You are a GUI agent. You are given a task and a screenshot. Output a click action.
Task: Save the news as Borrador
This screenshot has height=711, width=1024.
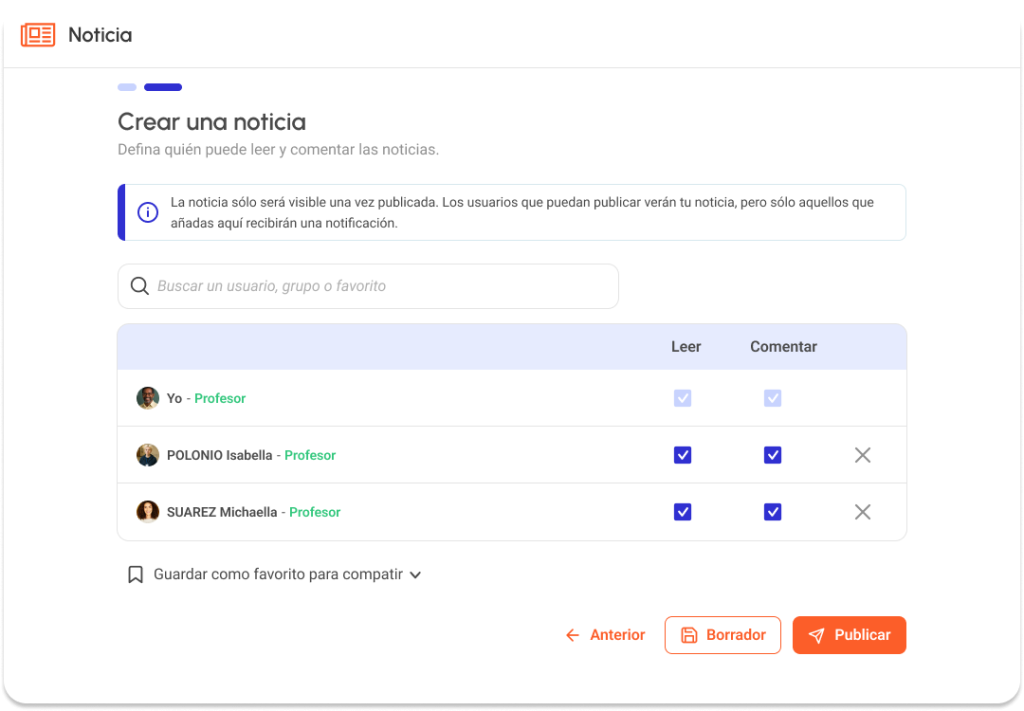[x=722, y=635]
